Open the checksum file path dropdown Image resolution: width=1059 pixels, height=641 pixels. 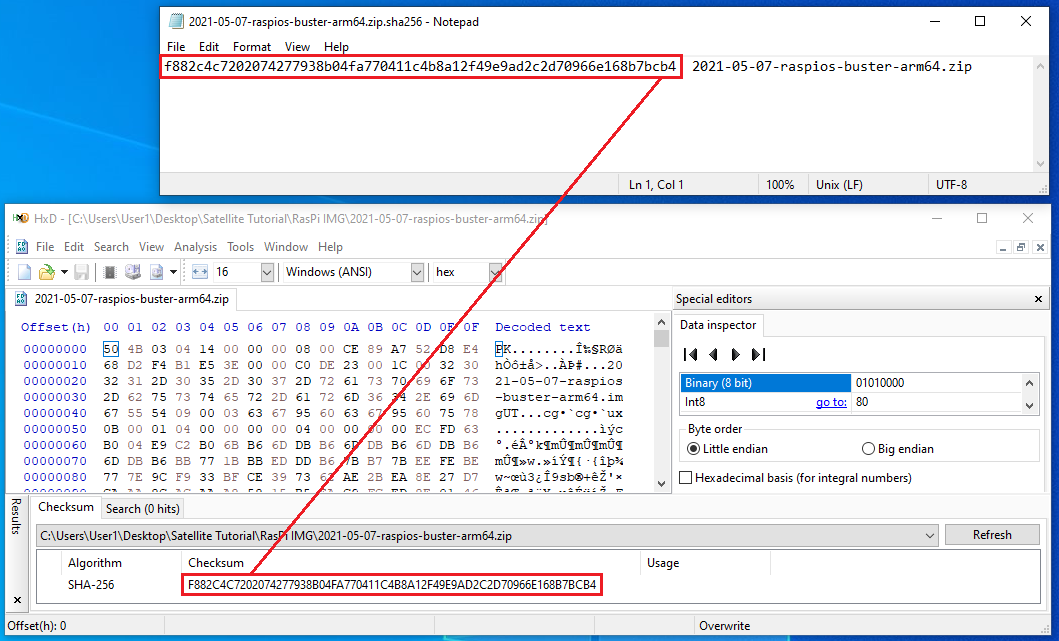coord(930,535)
